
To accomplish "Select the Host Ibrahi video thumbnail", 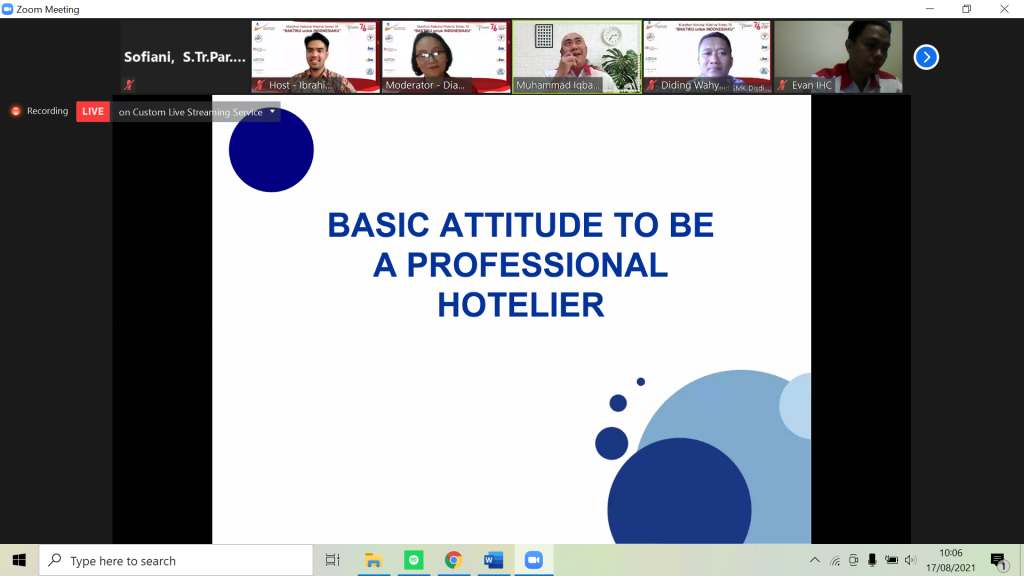I will [315, 57].
